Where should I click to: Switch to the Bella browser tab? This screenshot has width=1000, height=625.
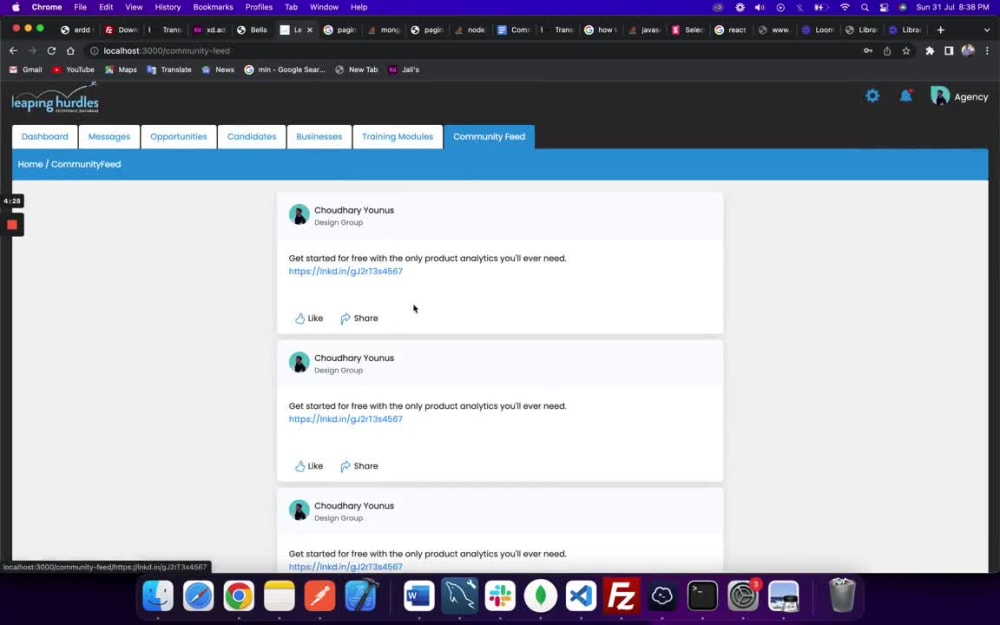click(252, 30)
